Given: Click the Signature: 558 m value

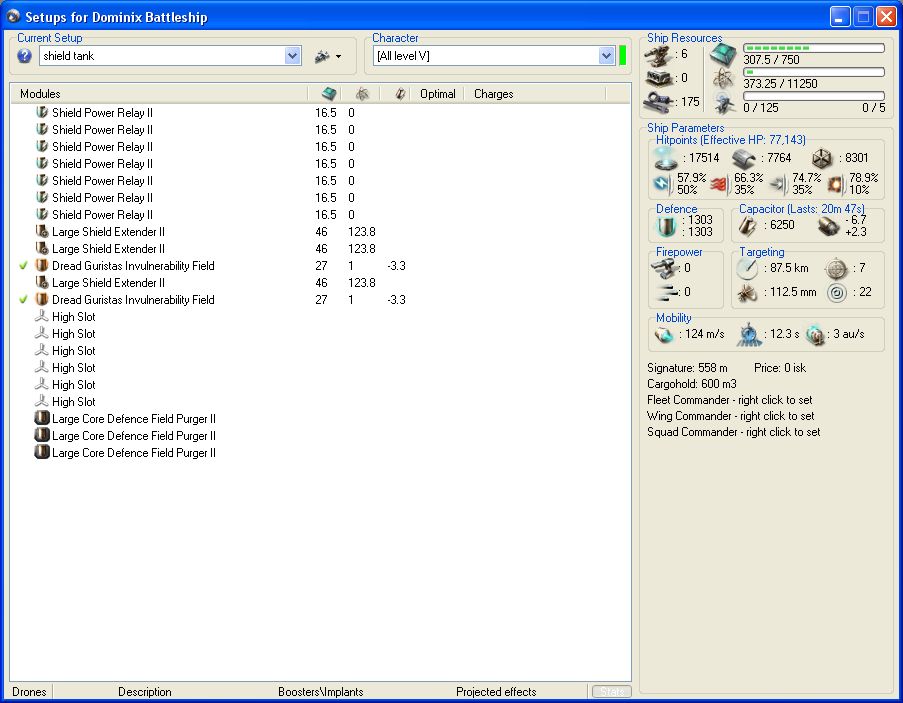Looking at the screenshot, I should (x=687, y=368).
